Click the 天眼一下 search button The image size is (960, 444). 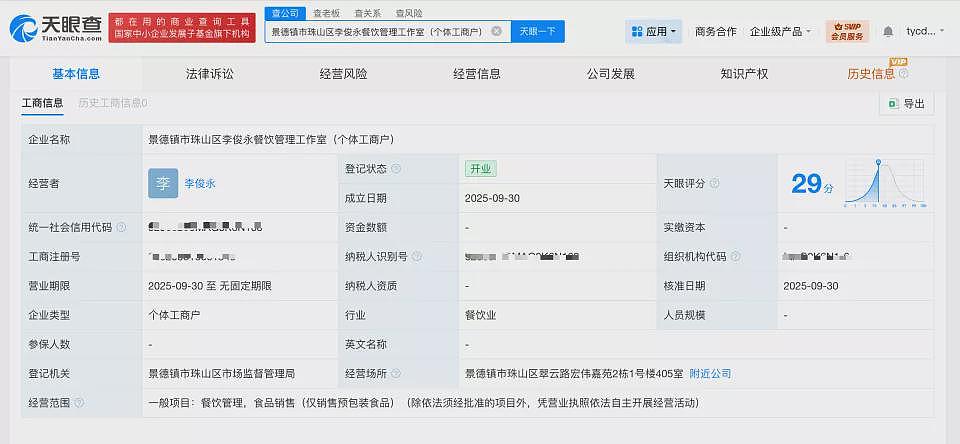[x=538, y=31]
